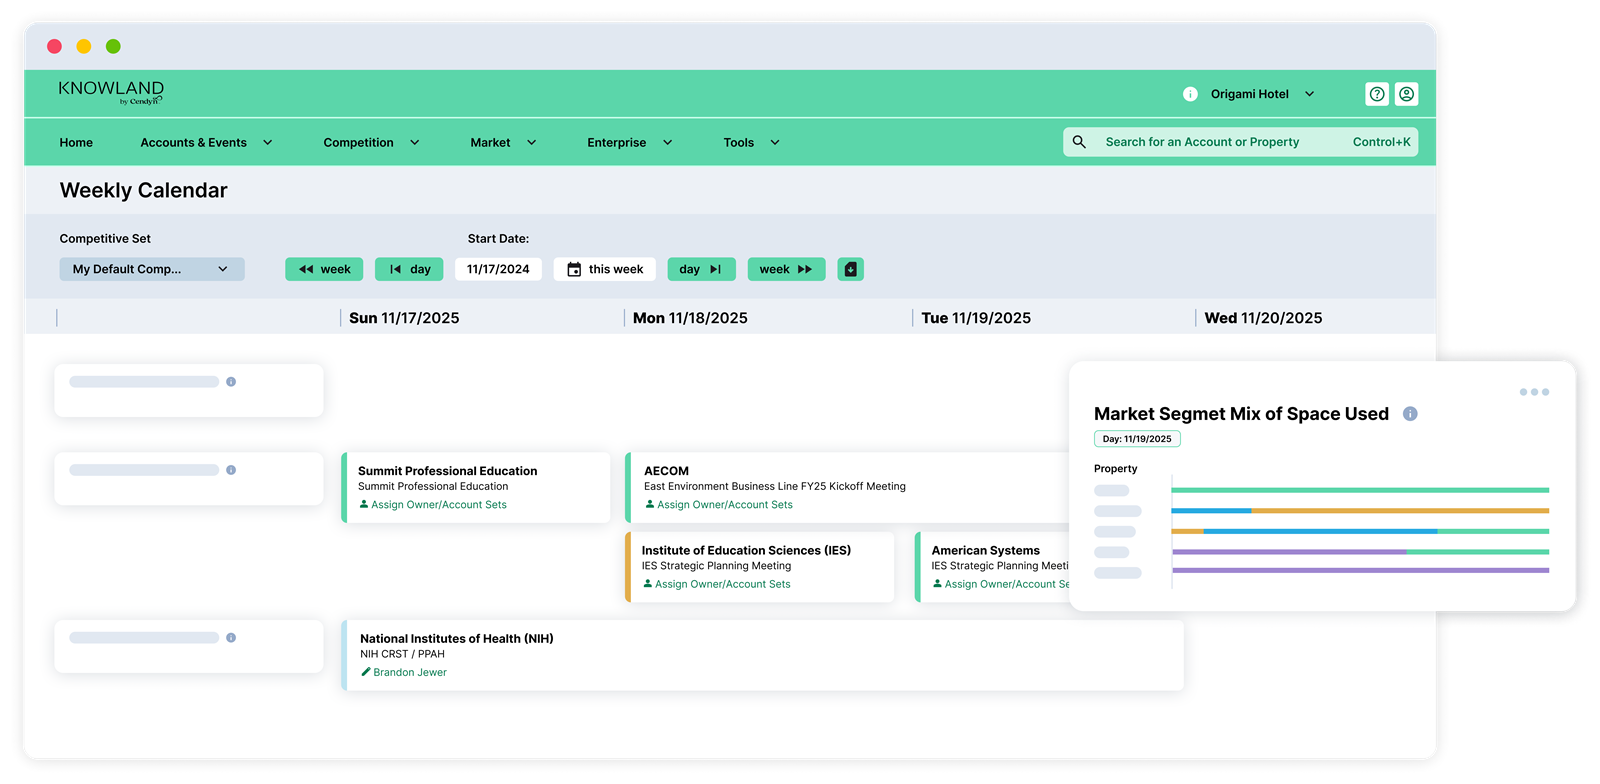Click the Mon 11/18/2025 column header

(x=690, y=318)
